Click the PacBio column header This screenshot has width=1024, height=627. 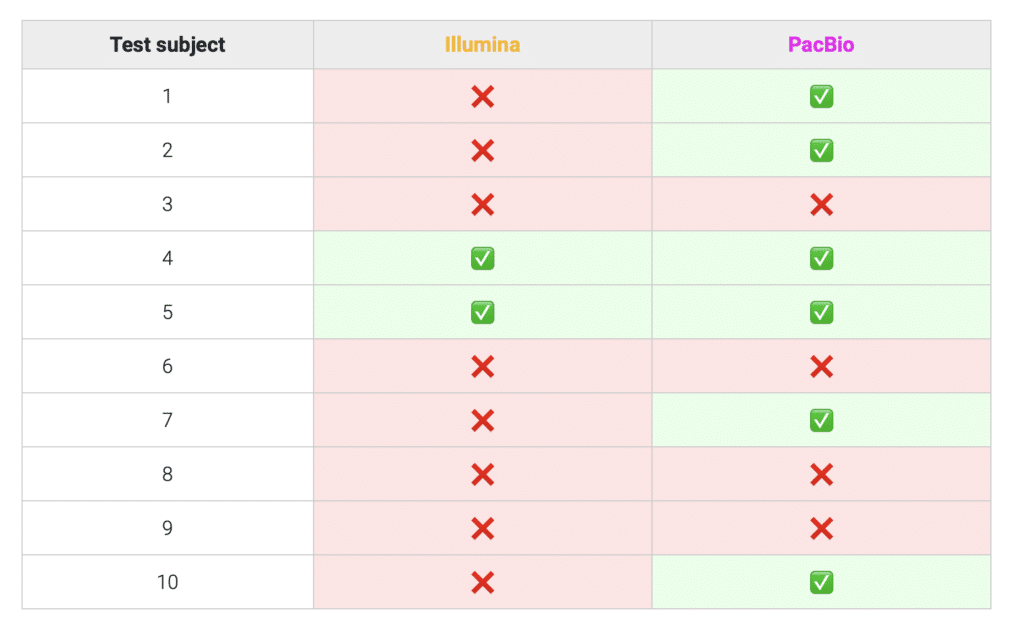click(821, 44)
